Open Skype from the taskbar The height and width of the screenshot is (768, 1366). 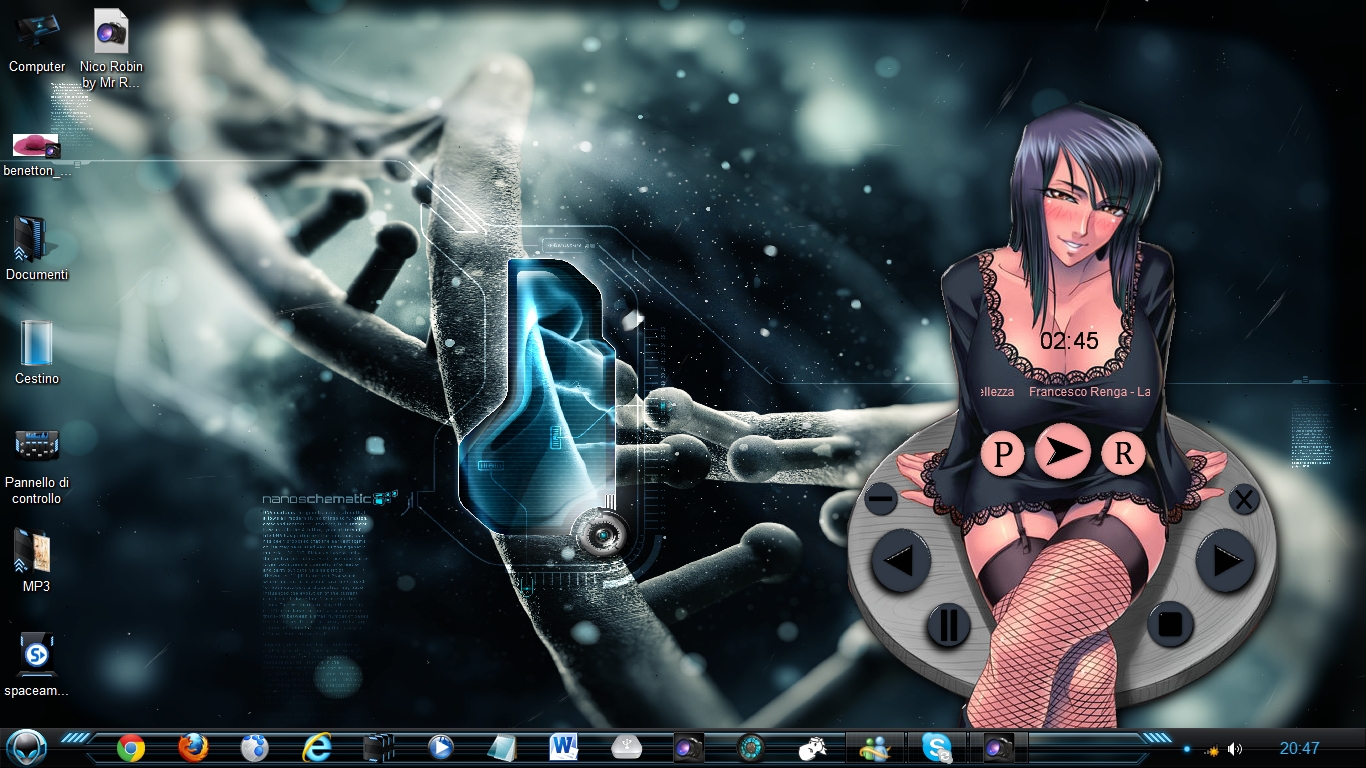coord(937,747)
